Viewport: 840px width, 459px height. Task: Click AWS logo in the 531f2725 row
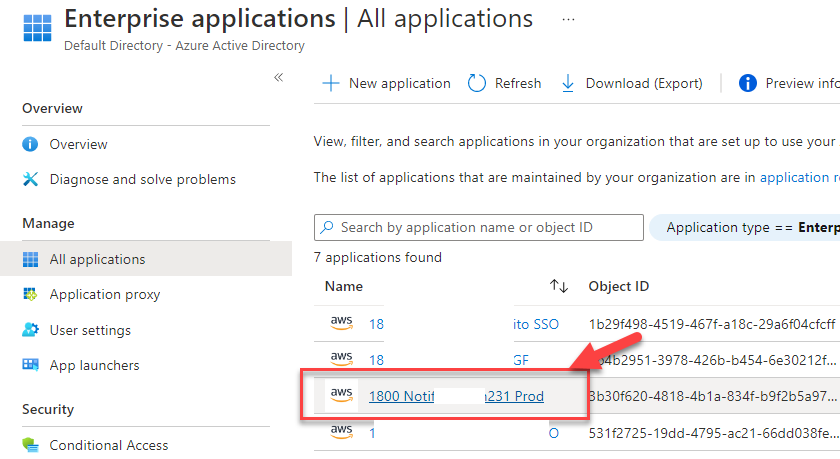(x=341, y=431)
